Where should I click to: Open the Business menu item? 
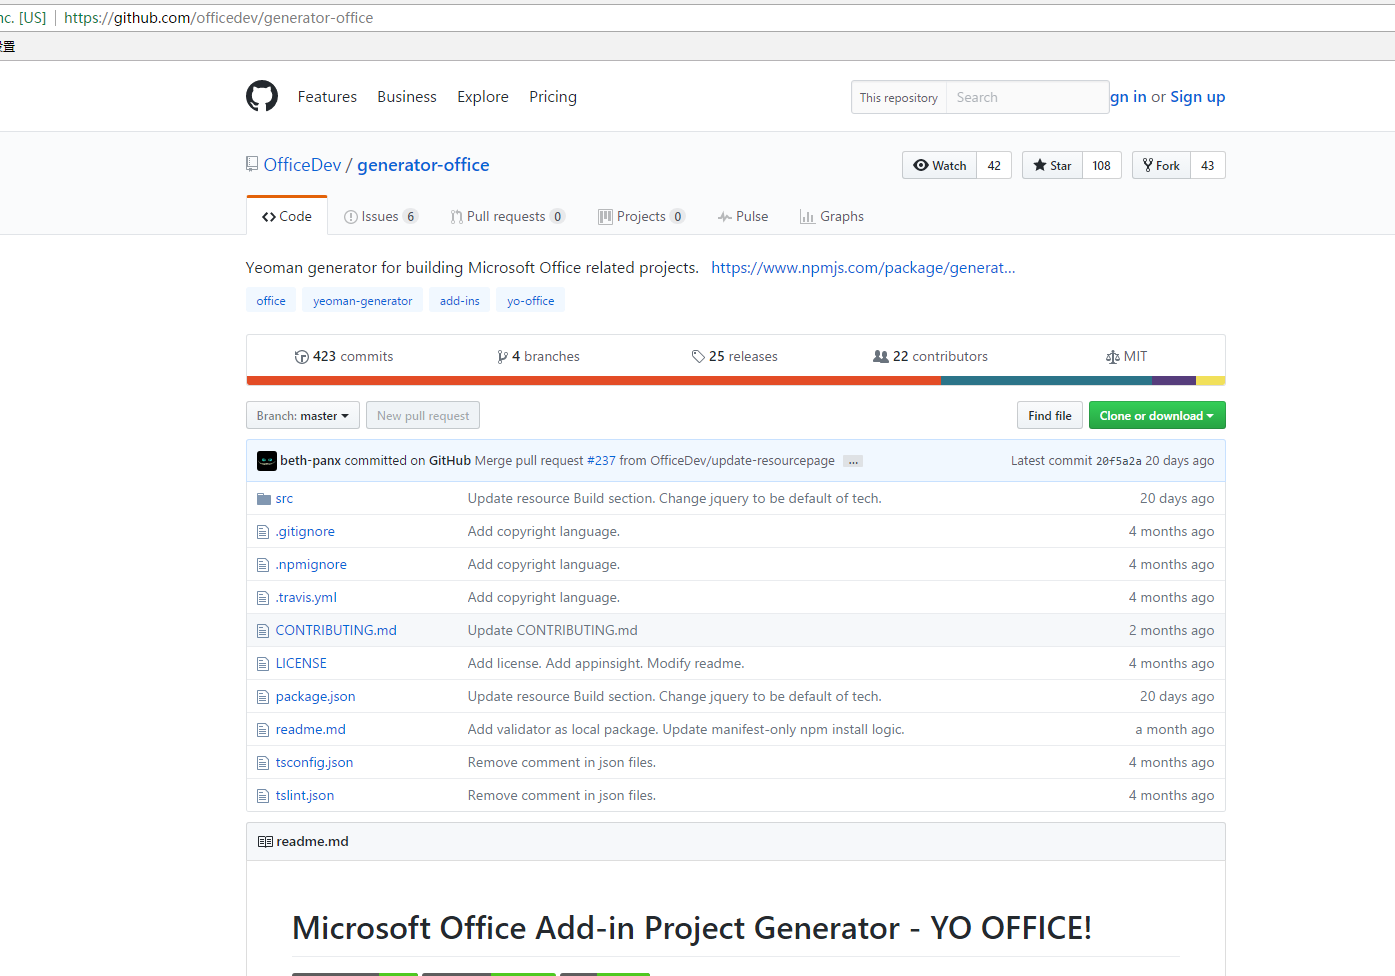tap(407, 97)
